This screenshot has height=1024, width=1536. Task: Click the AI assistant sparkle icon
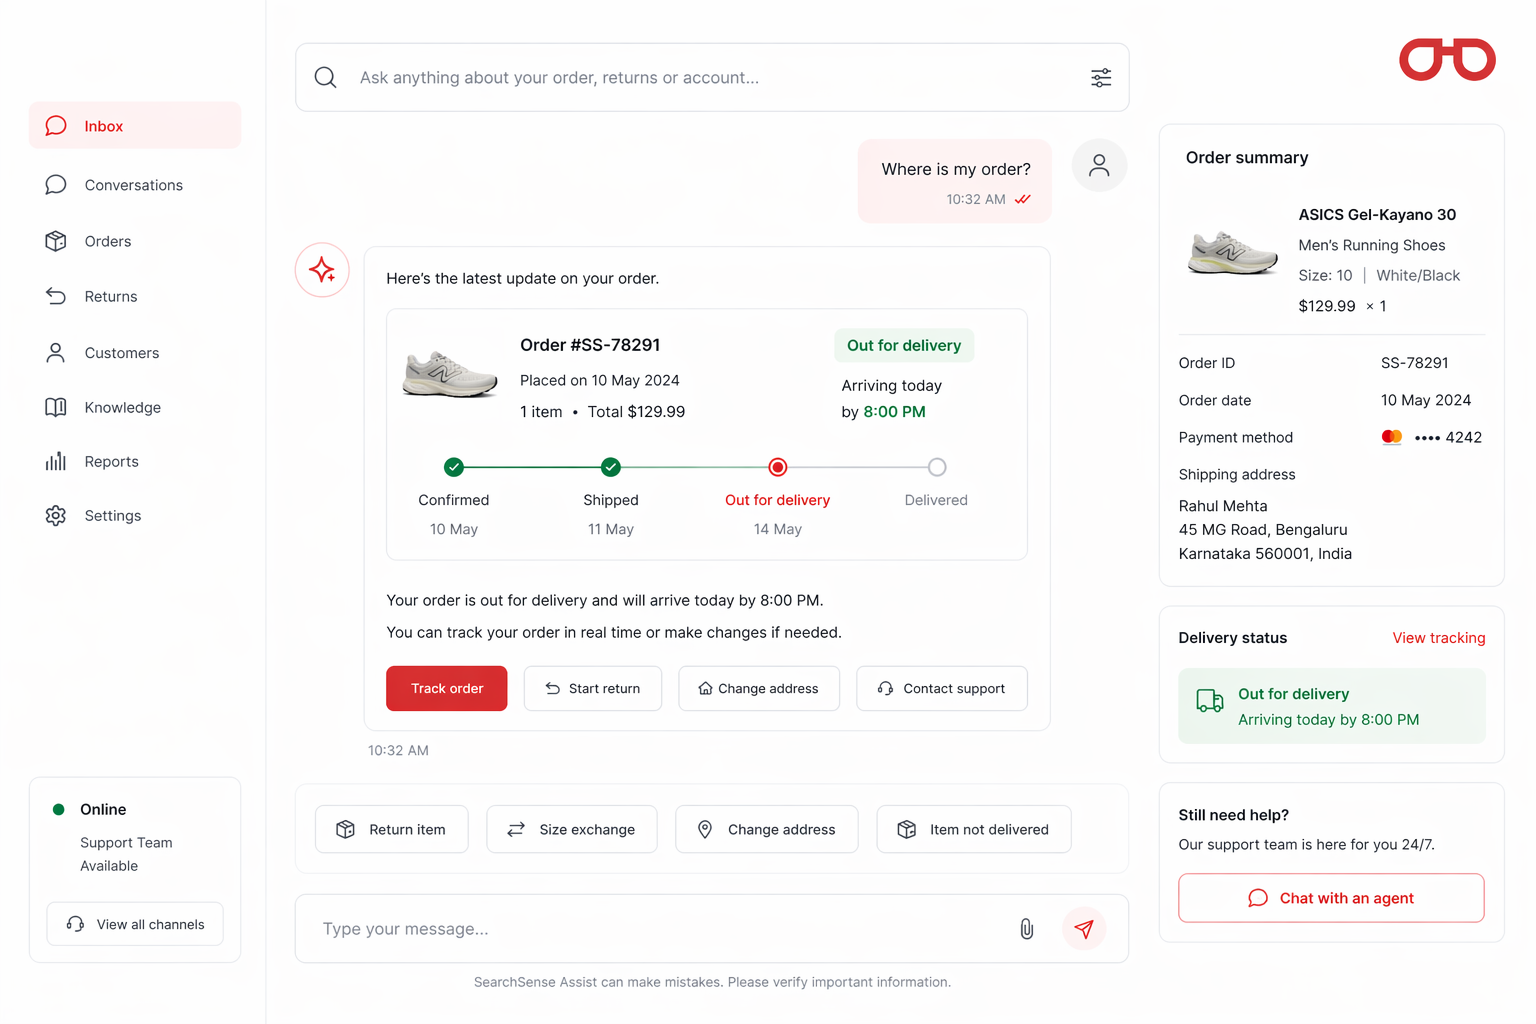coord(322,270)
